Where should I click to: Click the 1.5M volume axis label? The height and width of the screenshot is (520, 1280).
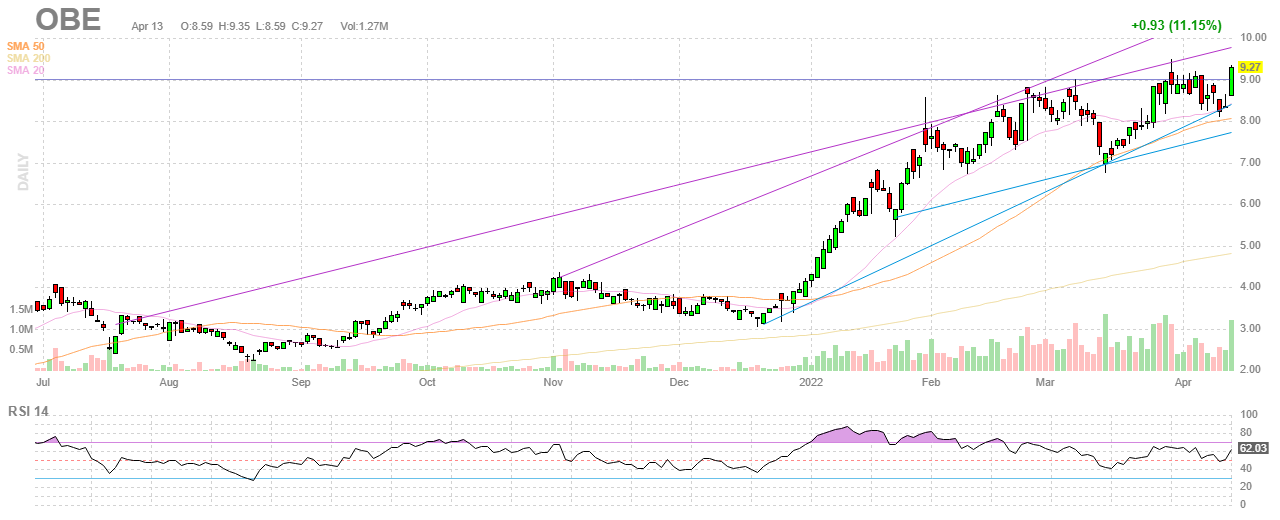click(21, 310)
